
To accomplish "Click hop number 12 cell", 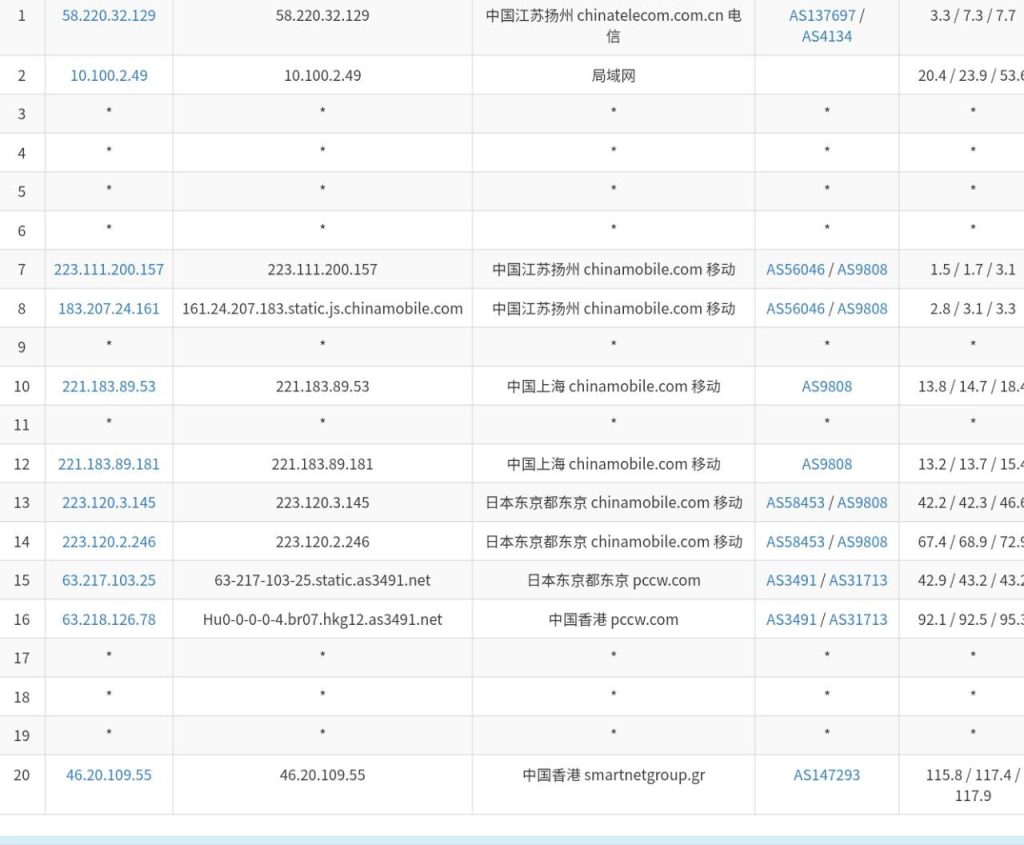I will [x=22, y=464].
